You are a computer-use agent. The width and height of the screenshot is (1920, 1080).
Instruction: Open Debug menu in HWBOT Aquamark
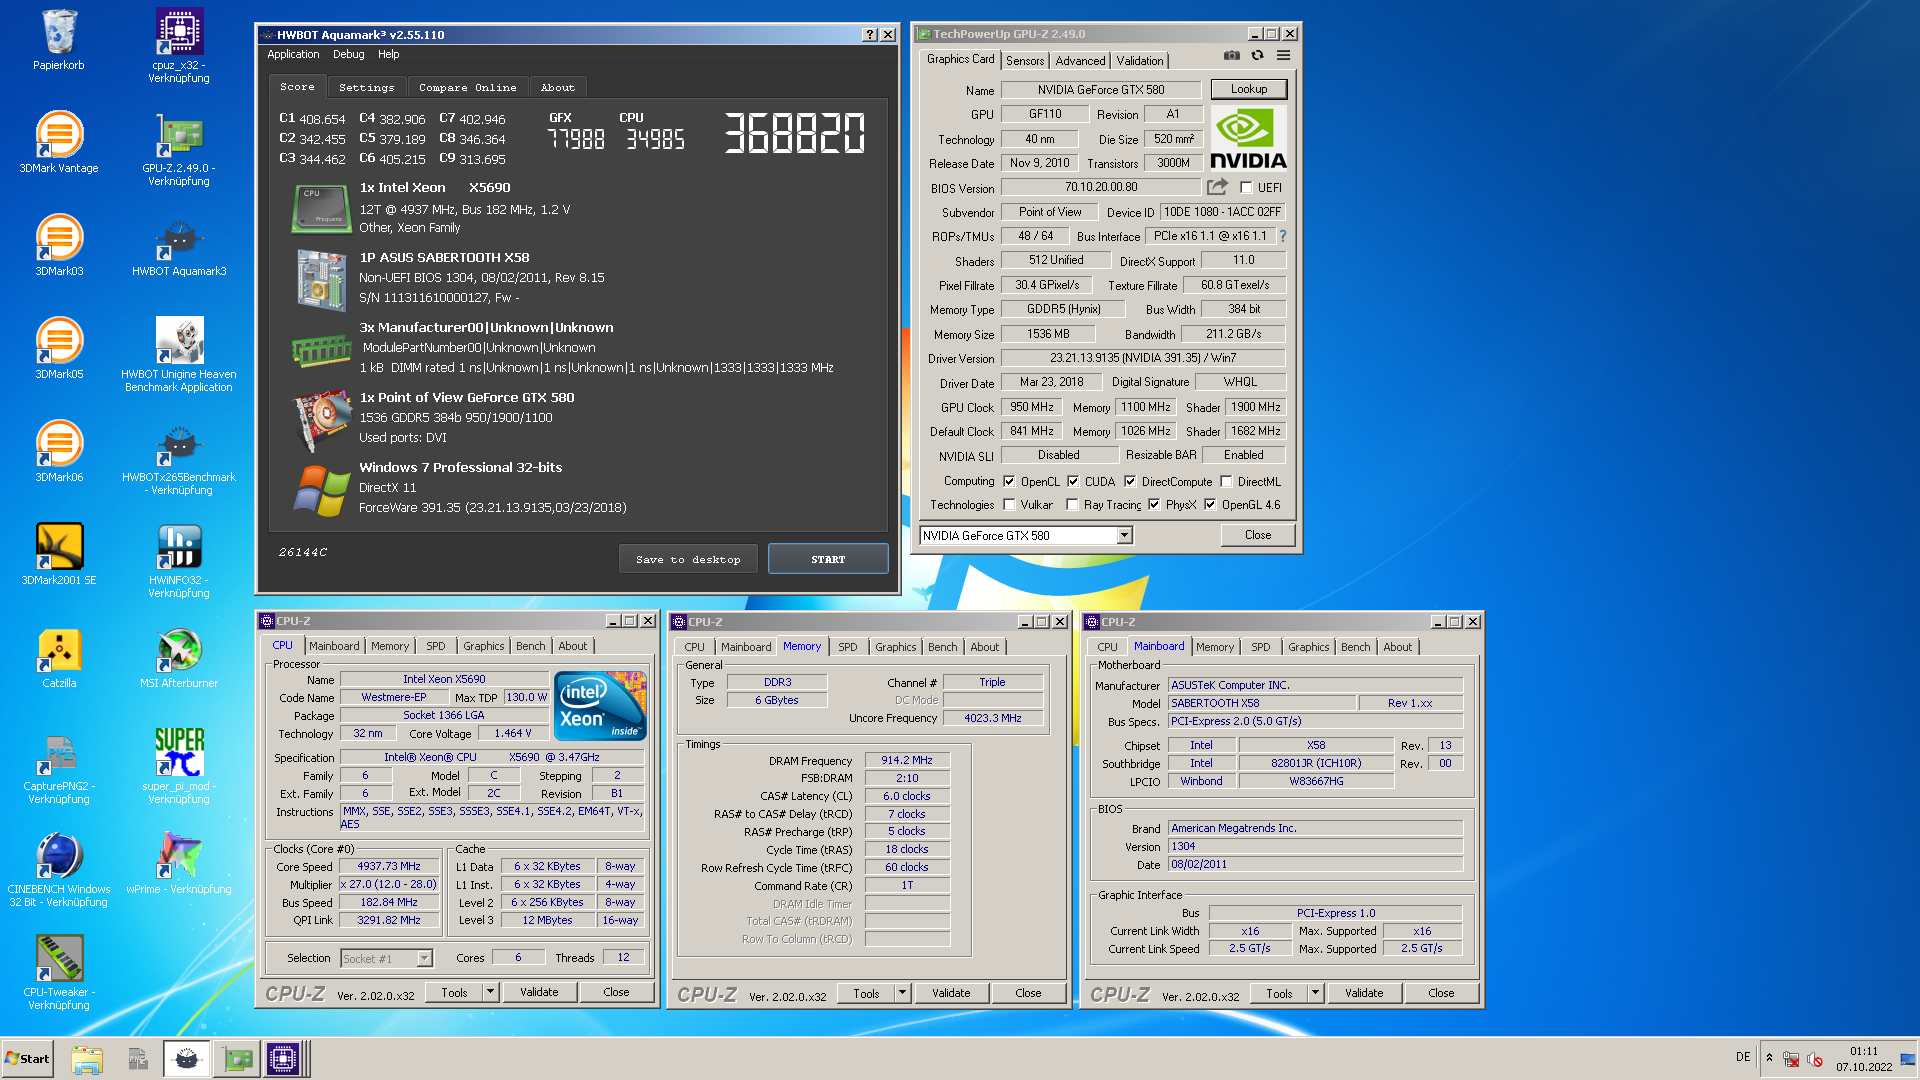[348, 54]
